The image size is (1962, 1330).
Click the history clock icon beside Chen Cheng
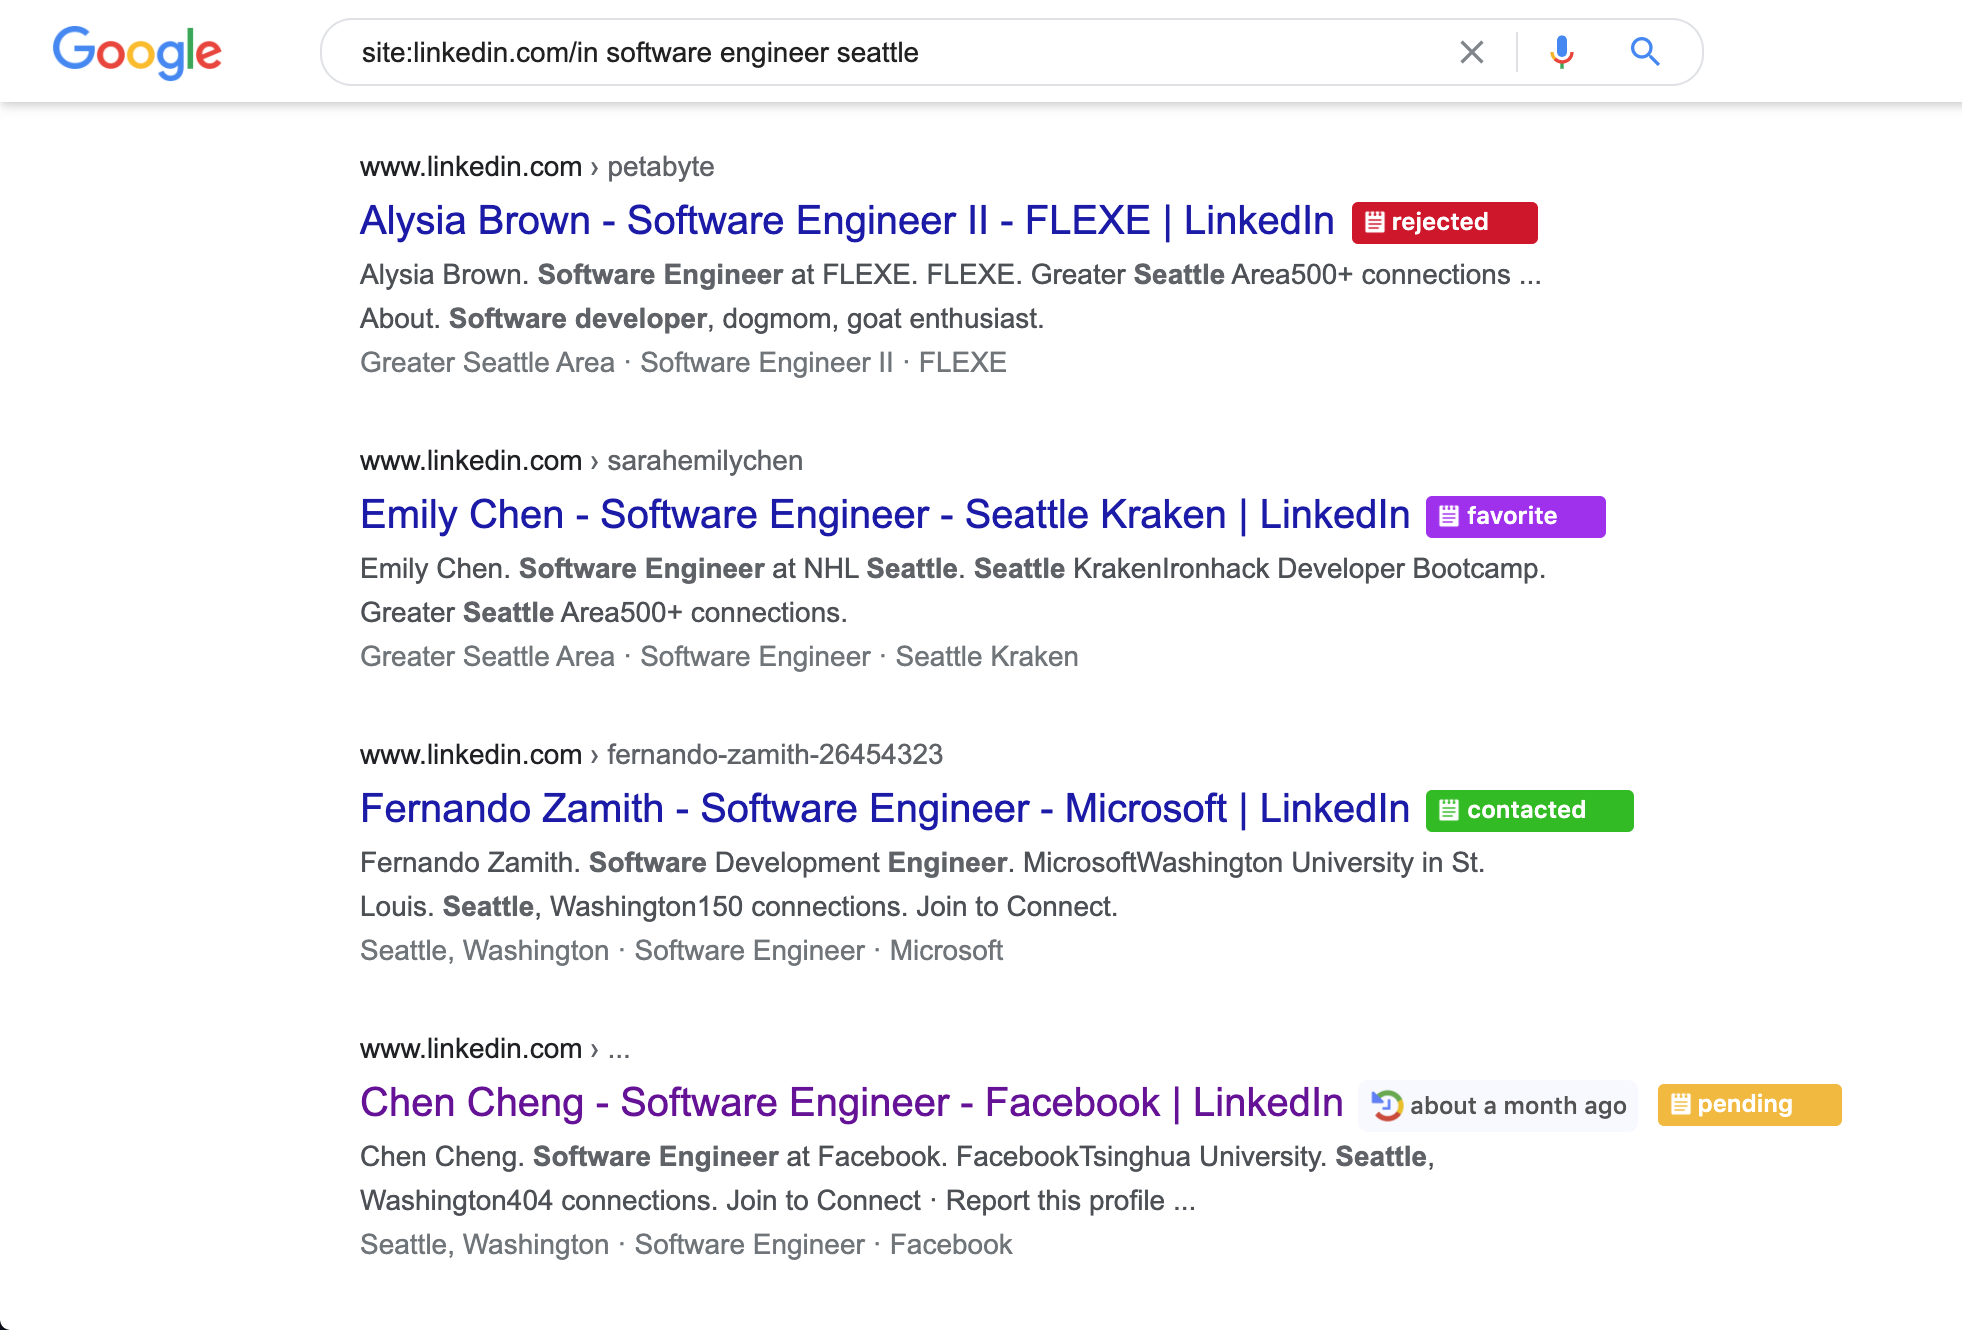point(1387,1105)
